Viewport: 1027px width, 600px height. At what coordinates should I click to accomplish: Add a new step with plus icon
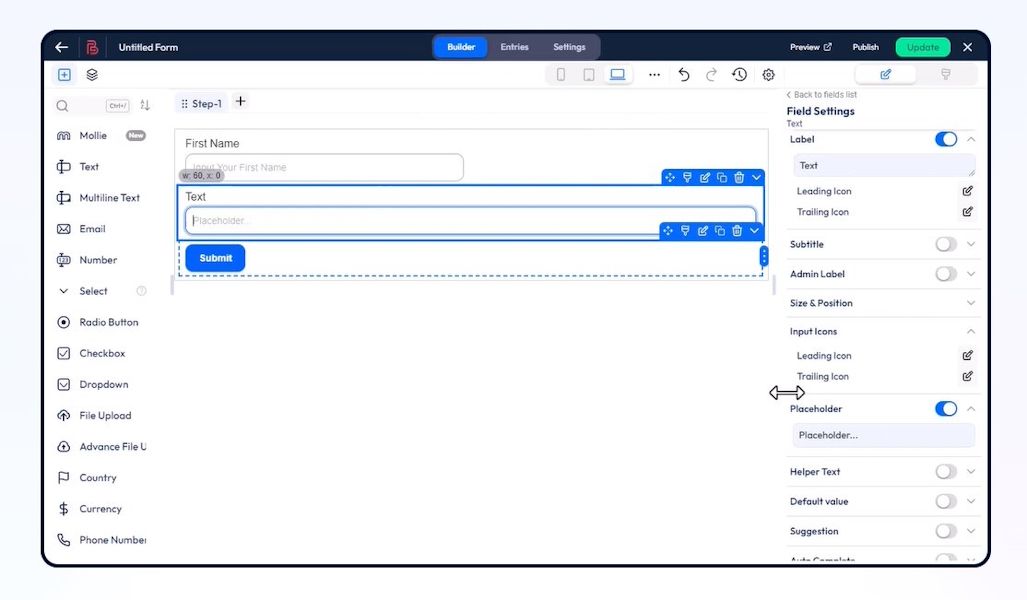click(240, 102)
